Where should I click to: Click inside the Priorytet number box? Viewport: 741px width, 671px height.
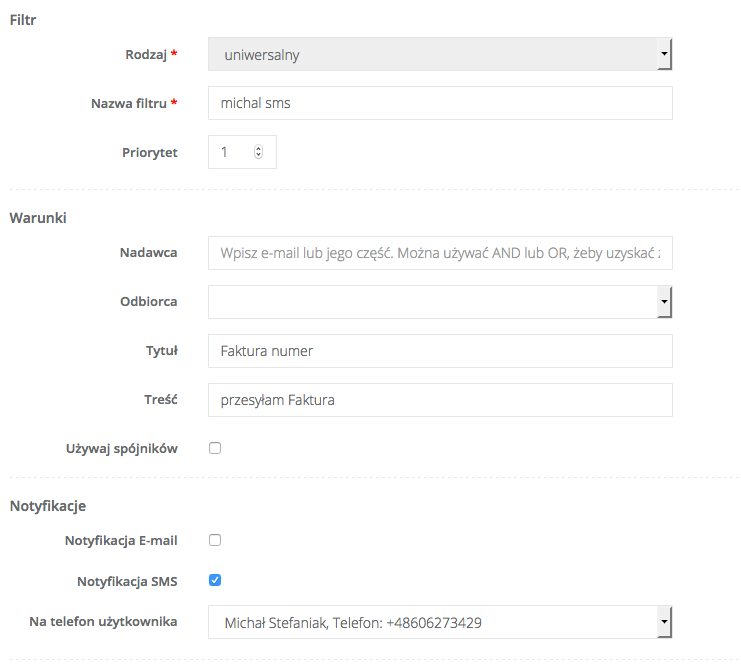pos(232,152)
